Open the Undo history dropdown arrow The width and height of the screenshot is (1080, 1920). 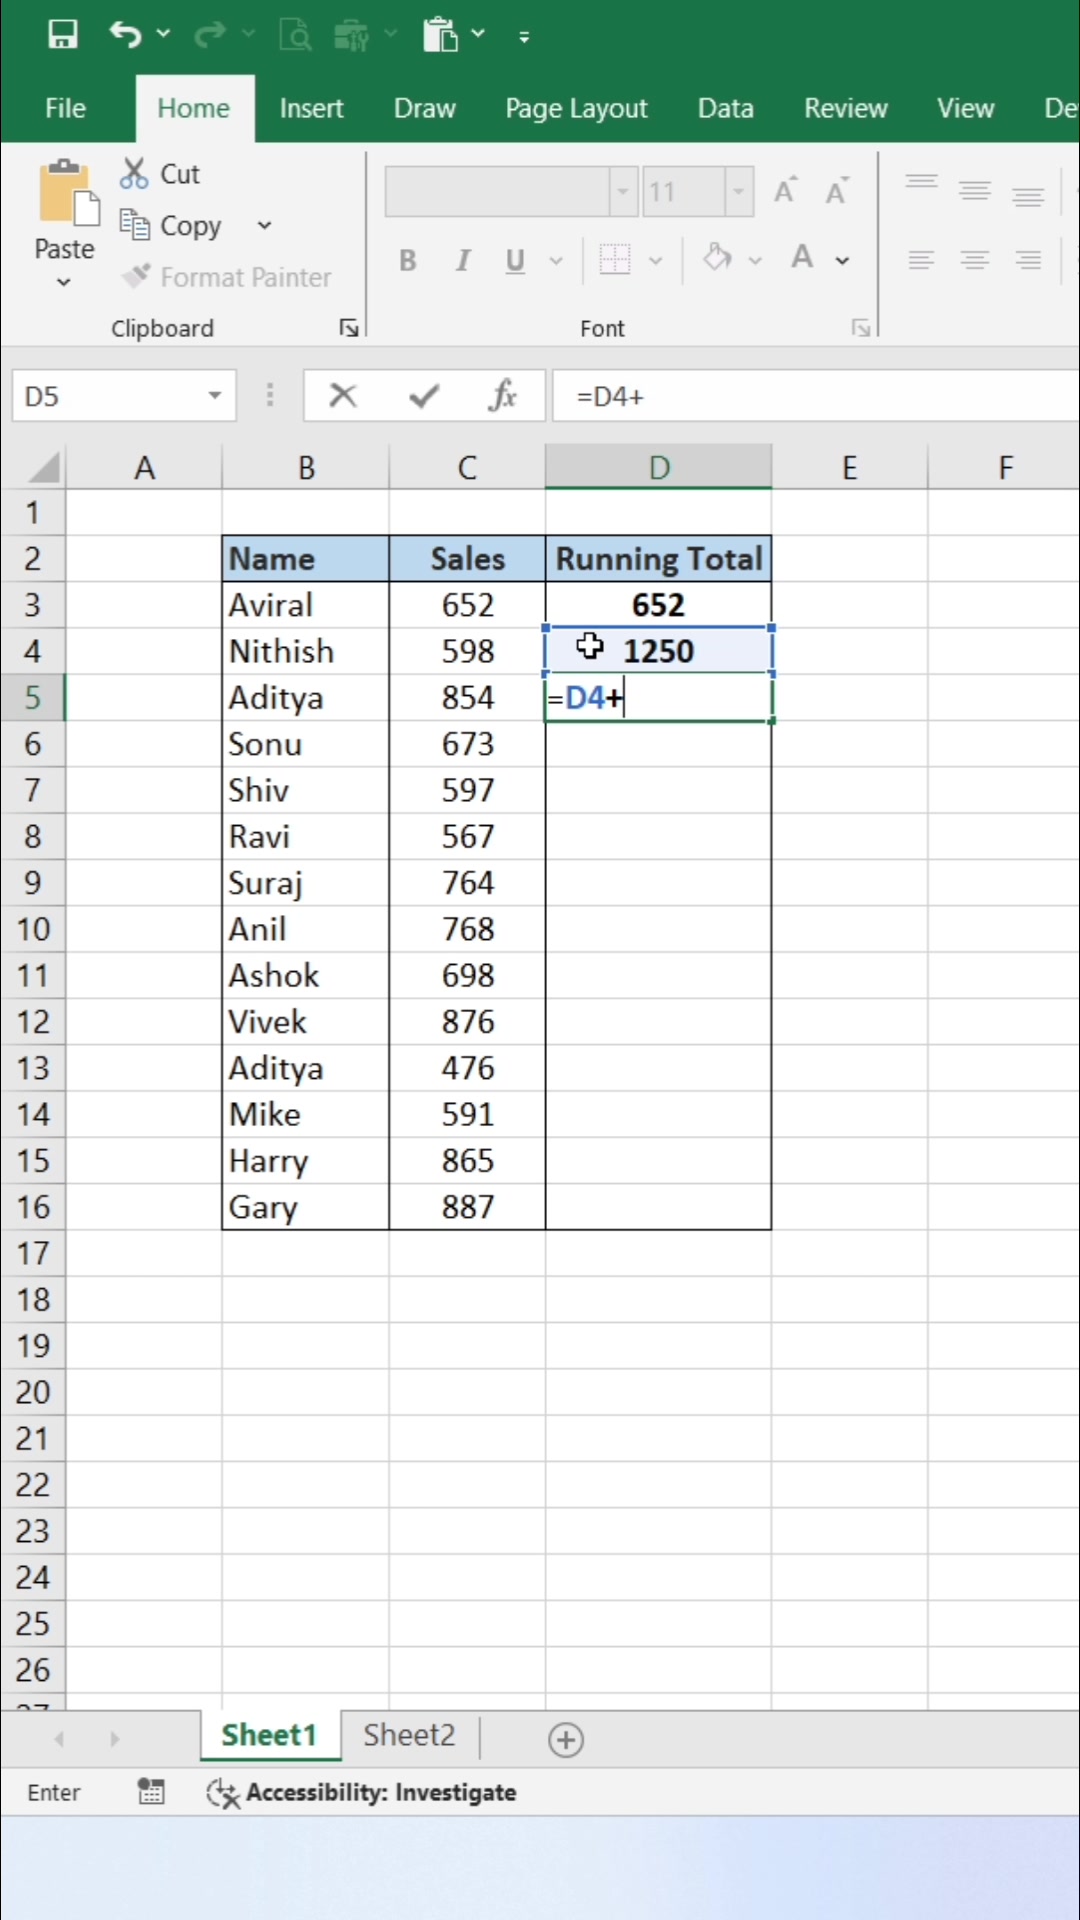tap(164, 35)
